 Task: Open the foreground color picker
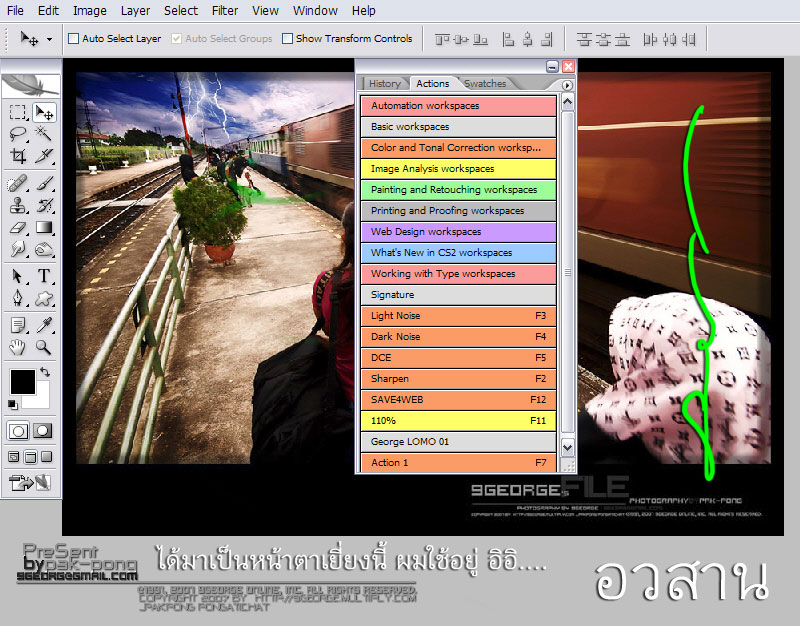23,382
